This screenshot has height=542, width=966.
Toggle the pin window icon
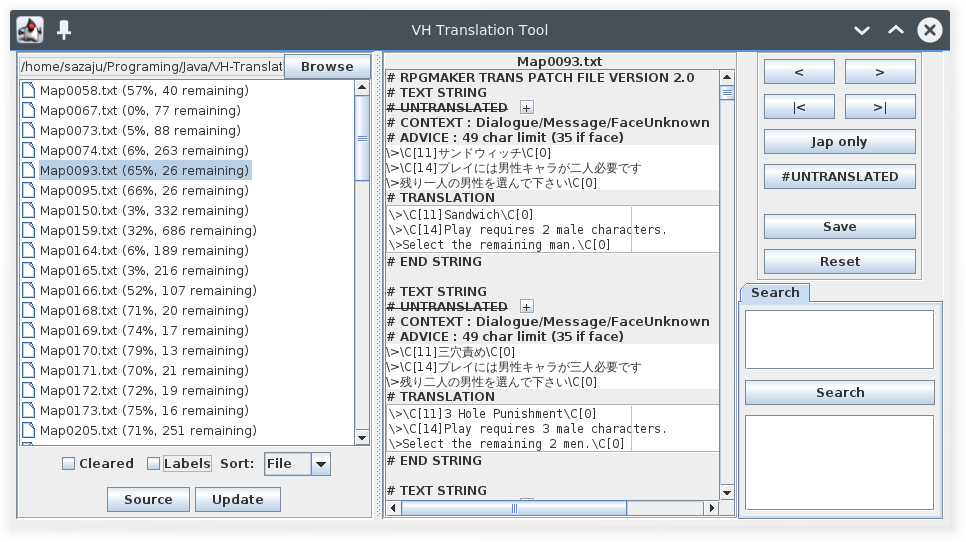[x=64, y=30]
